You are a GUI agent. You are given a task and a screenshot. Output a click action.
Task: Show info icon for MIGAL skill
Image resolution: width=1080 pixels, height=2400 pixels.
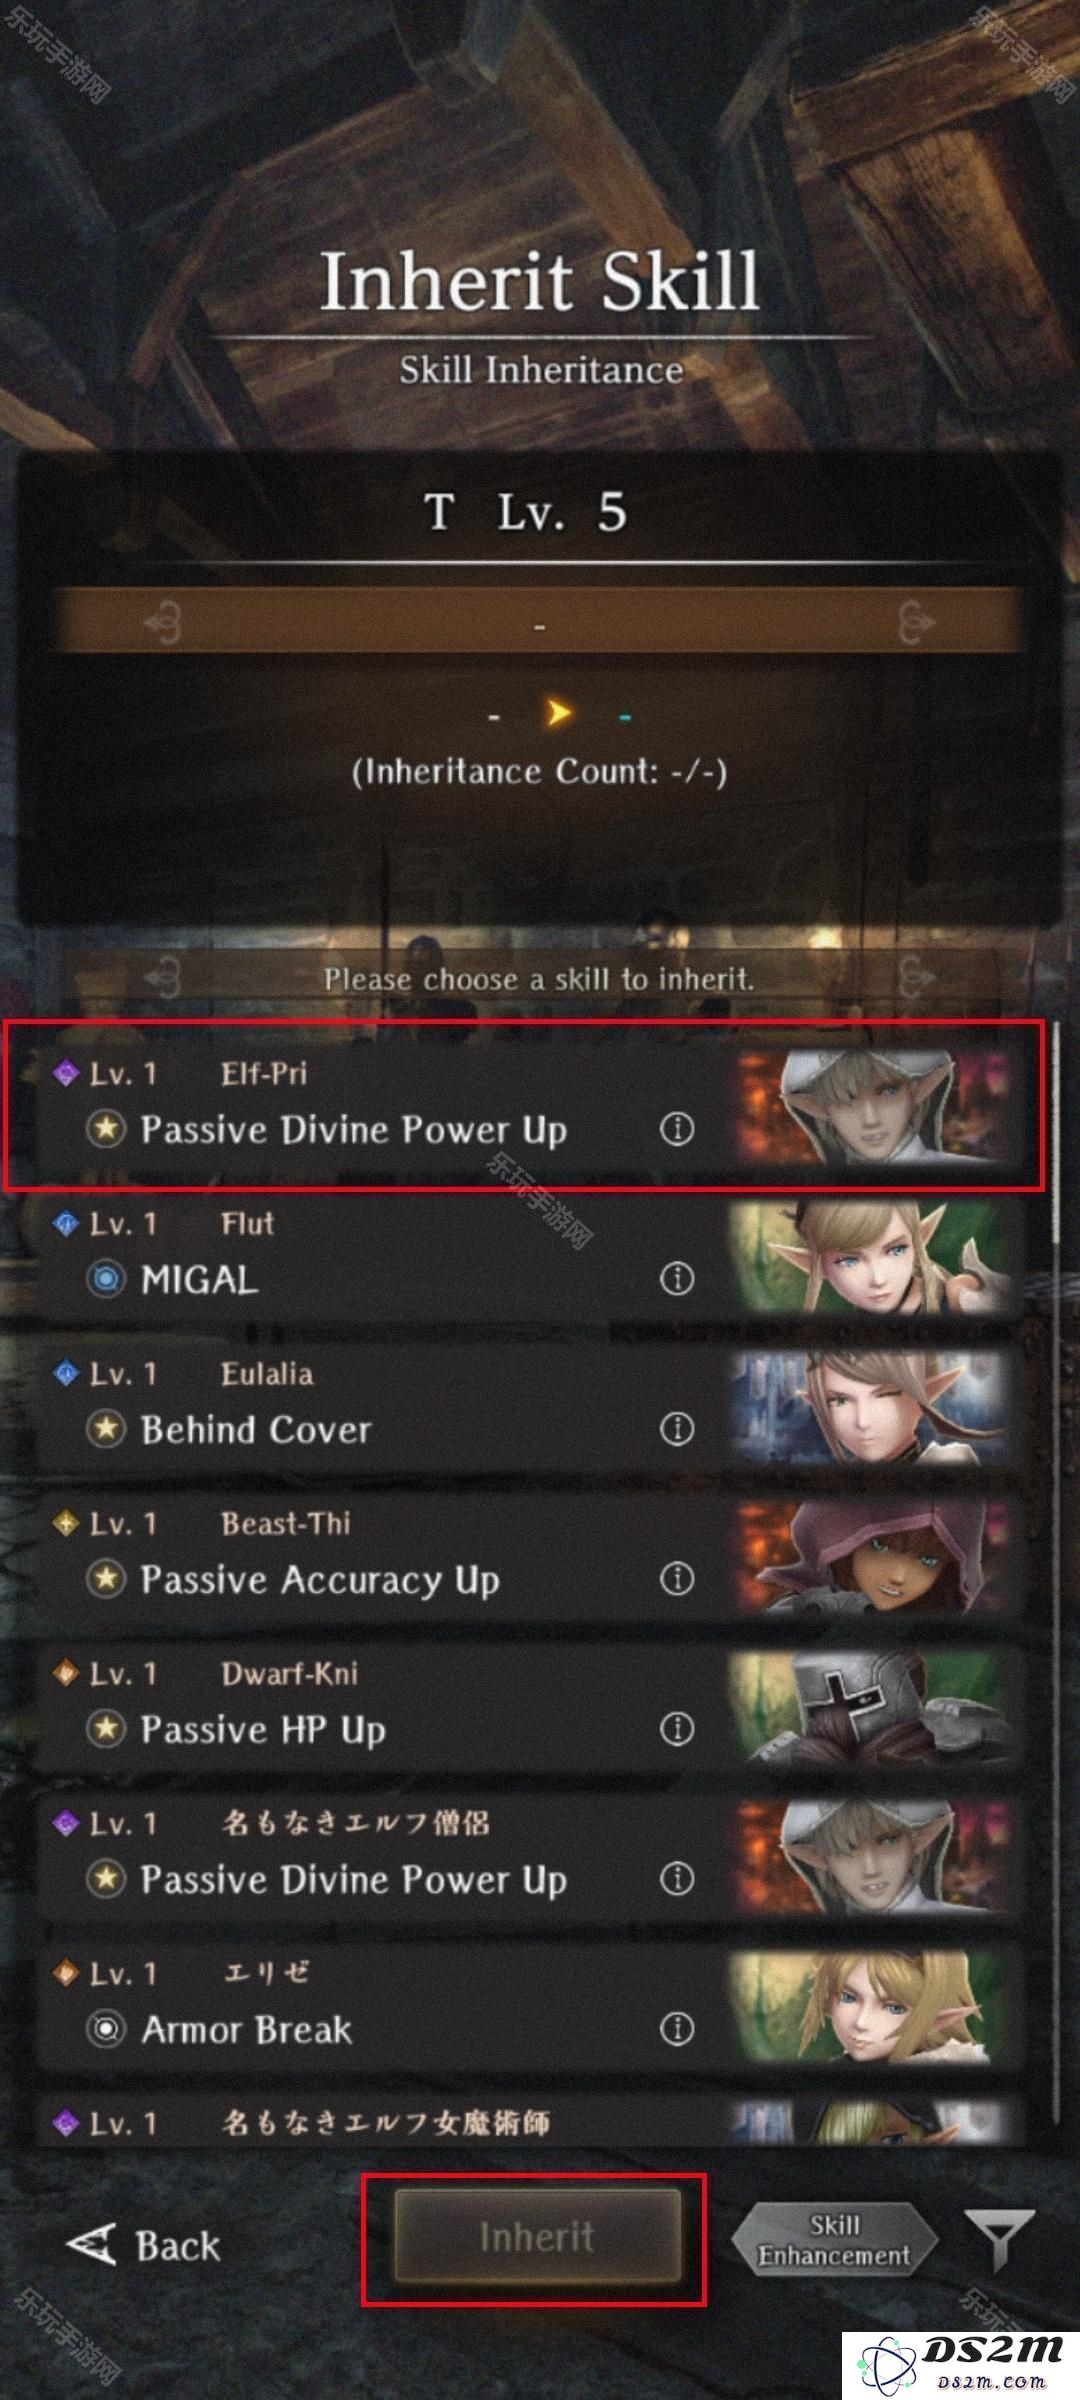[677, 1279]
